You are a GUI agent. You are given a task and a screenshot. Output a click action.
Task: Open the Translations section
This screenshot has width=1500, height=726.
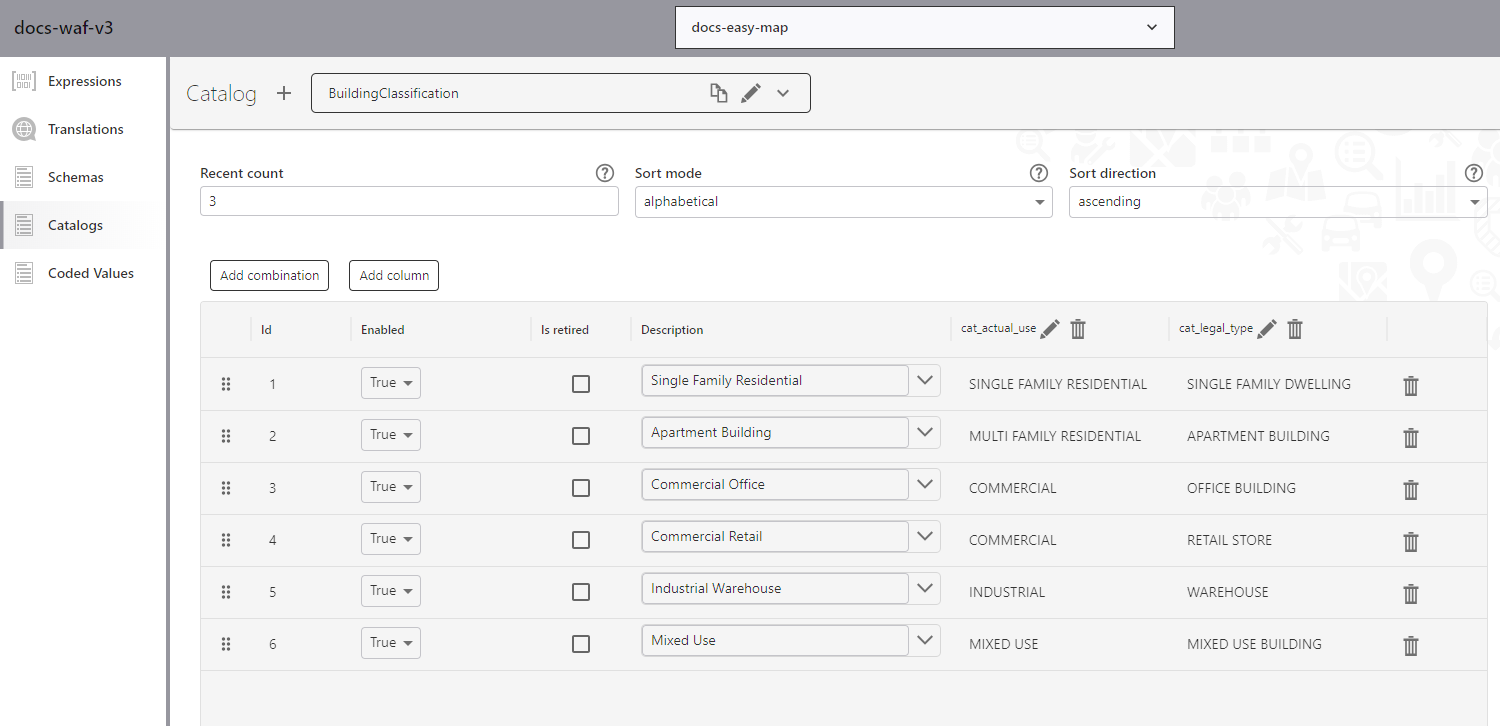coord(84,129)
